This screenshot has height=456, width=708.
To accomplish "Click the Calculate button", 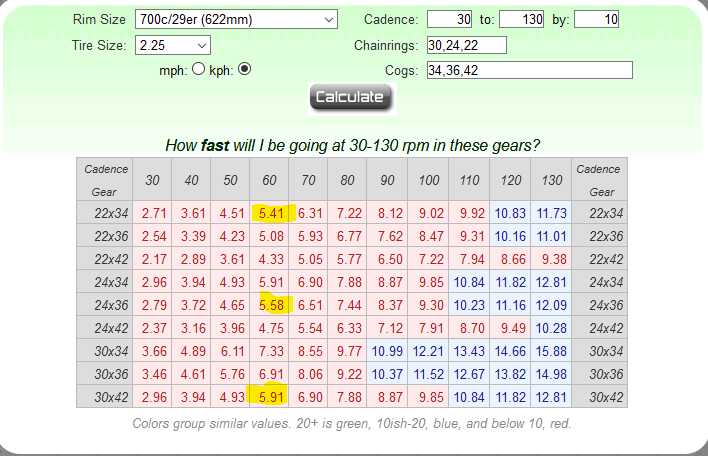I will pyautogui.click(x=351, y=97).
